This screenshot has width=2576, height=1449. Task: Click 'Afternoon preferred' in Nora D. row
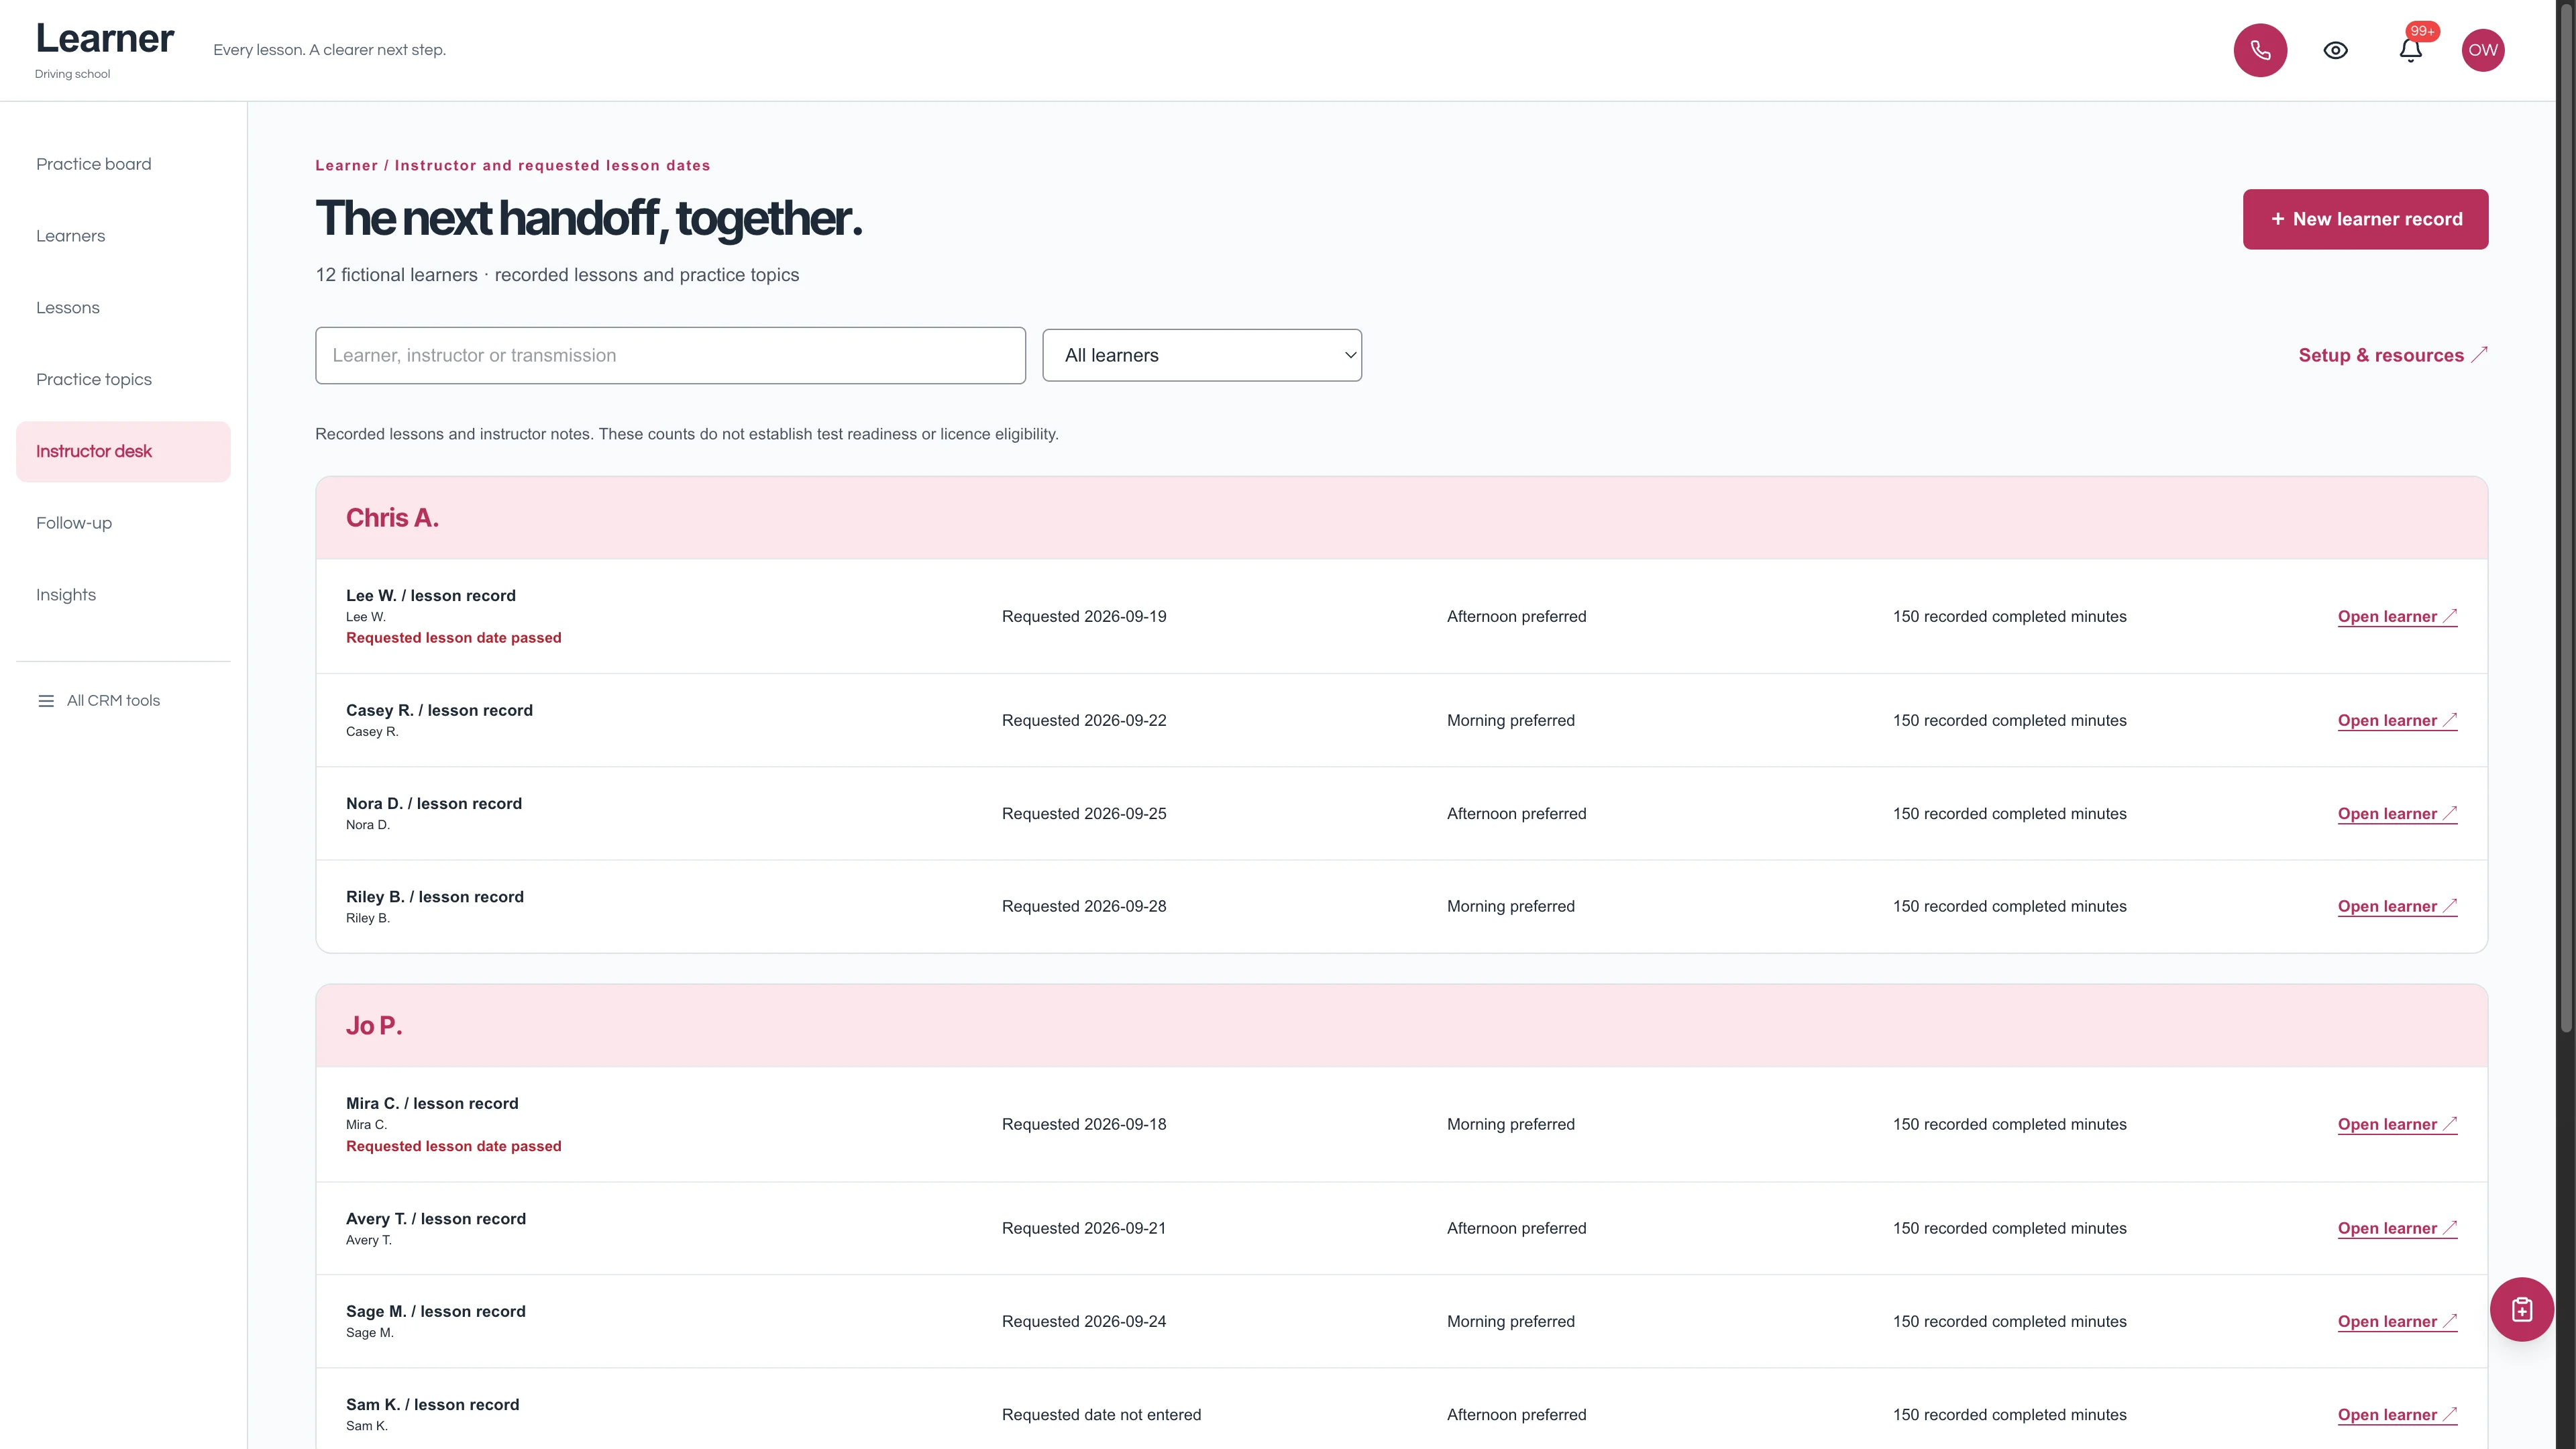[1516, 814]
